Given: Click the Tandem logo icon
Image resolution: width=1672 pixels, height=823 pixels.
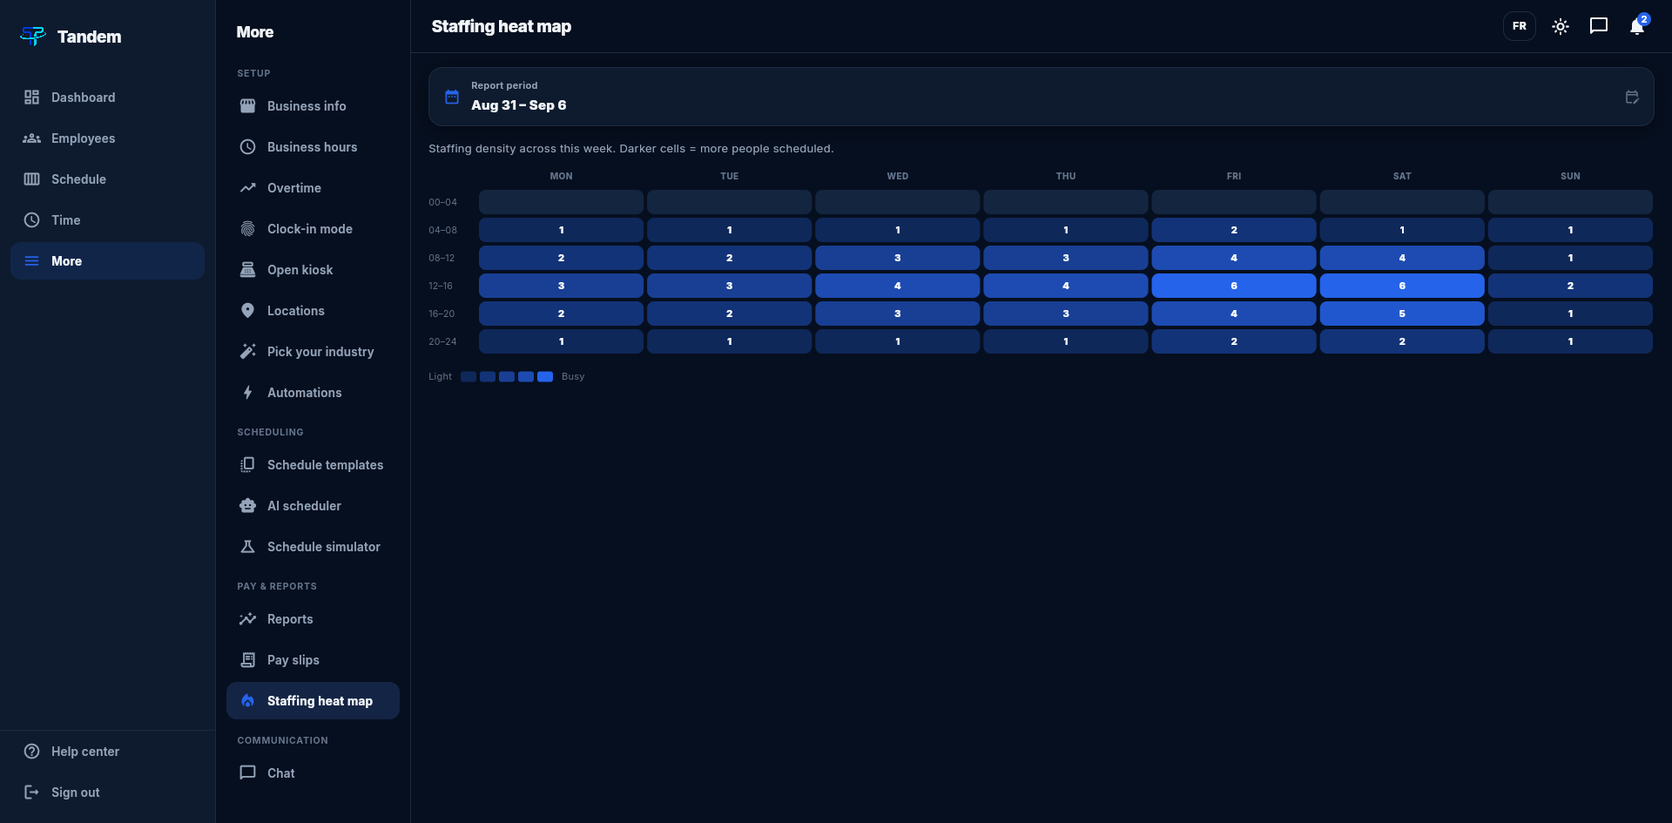Looking at the screenshot, I should [32, 36].
